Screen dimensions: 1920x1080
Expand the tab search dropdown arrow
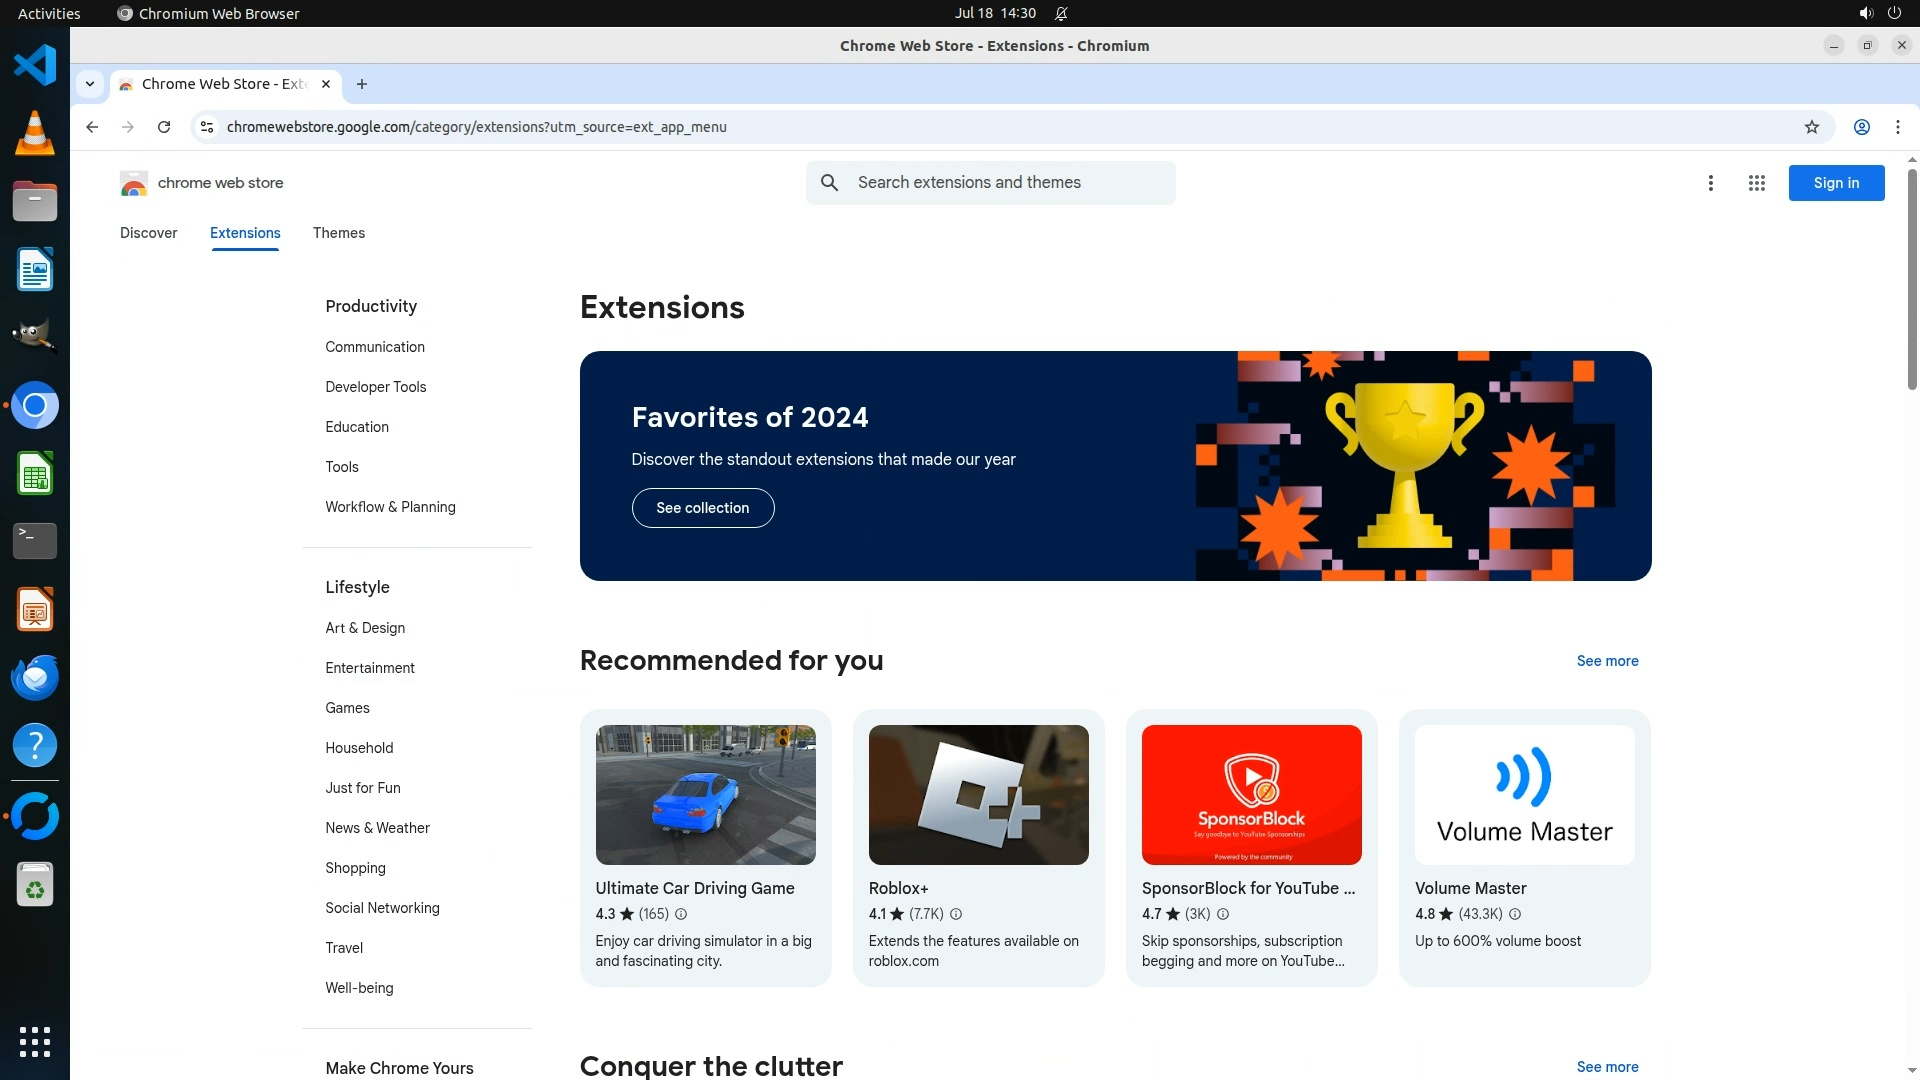click(90, 84)
